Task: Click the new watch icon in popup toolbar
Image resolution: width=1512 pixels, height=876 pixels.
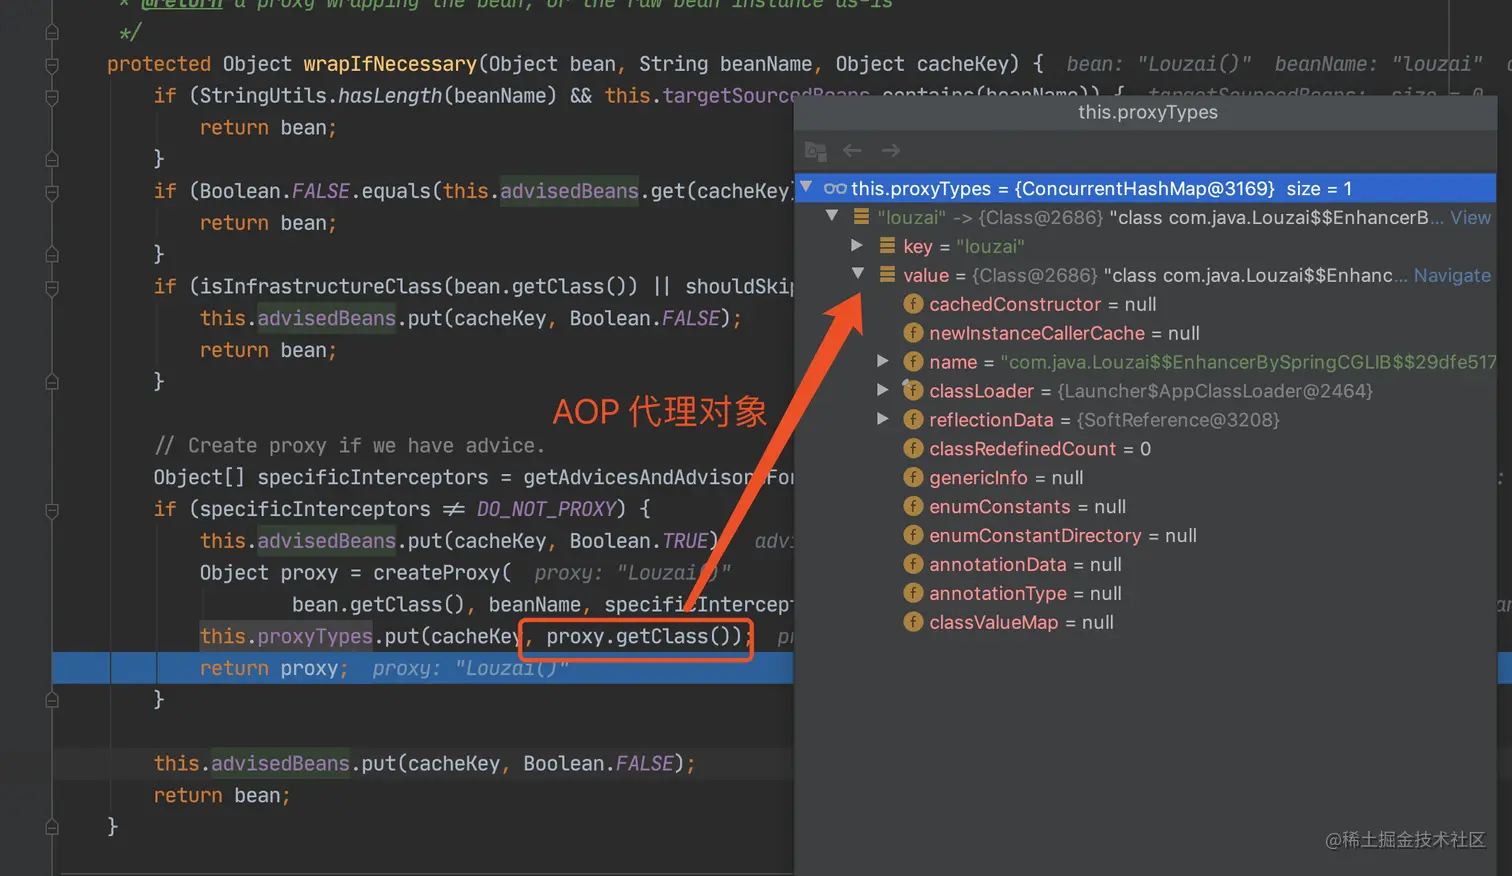Action: click(x=816, y=151)
